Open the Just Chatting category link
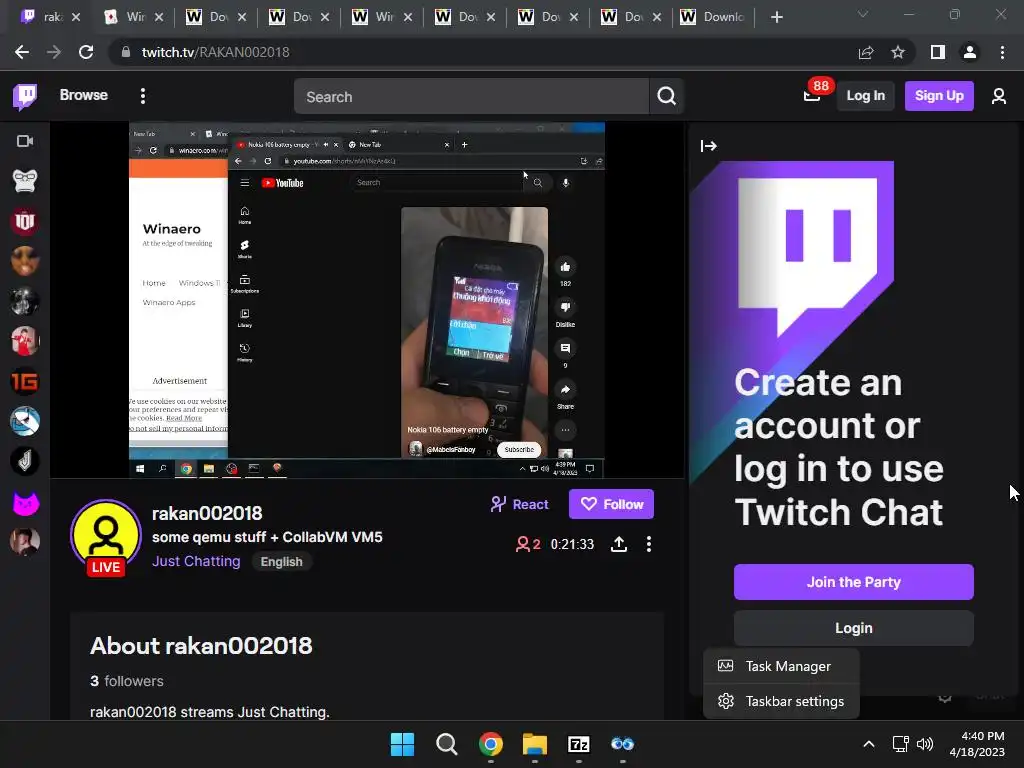The height and width of the screenshot is (768, 1024). coord(196,561)
